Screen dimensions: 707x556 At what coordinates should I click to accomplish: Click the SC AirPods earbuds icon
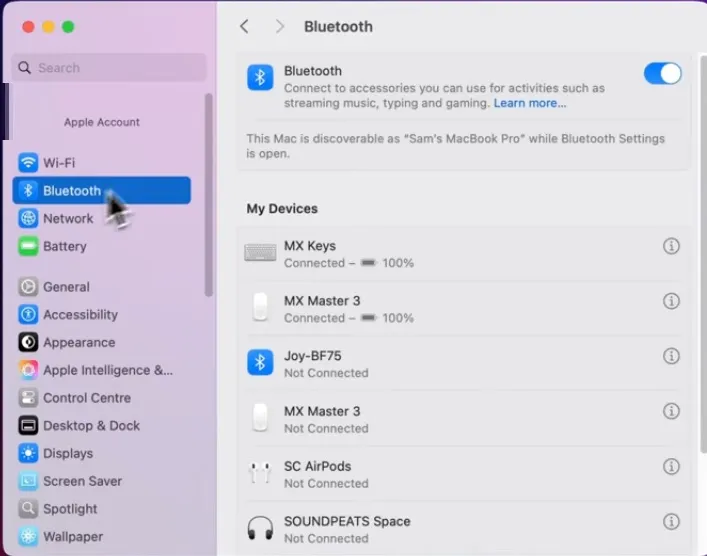point(260,473)
